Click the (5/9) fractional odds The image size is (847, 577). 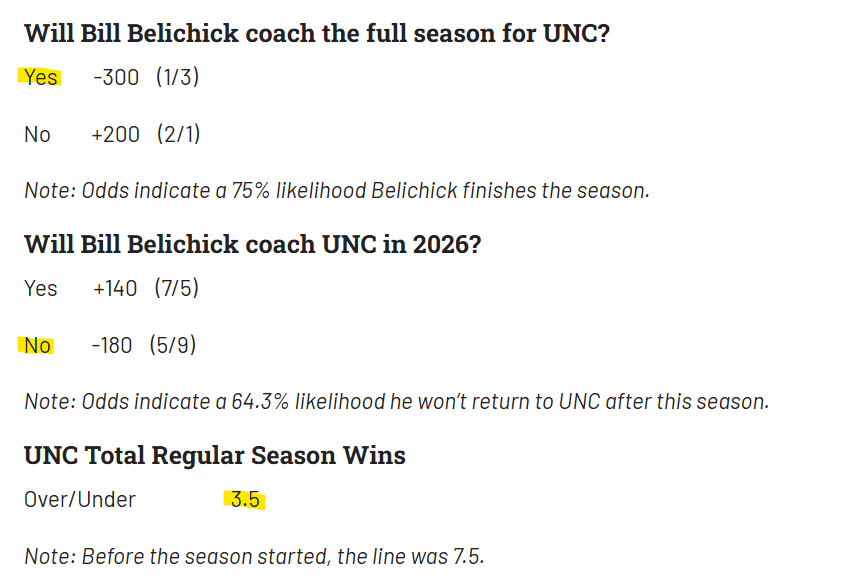tap(172, 346)
